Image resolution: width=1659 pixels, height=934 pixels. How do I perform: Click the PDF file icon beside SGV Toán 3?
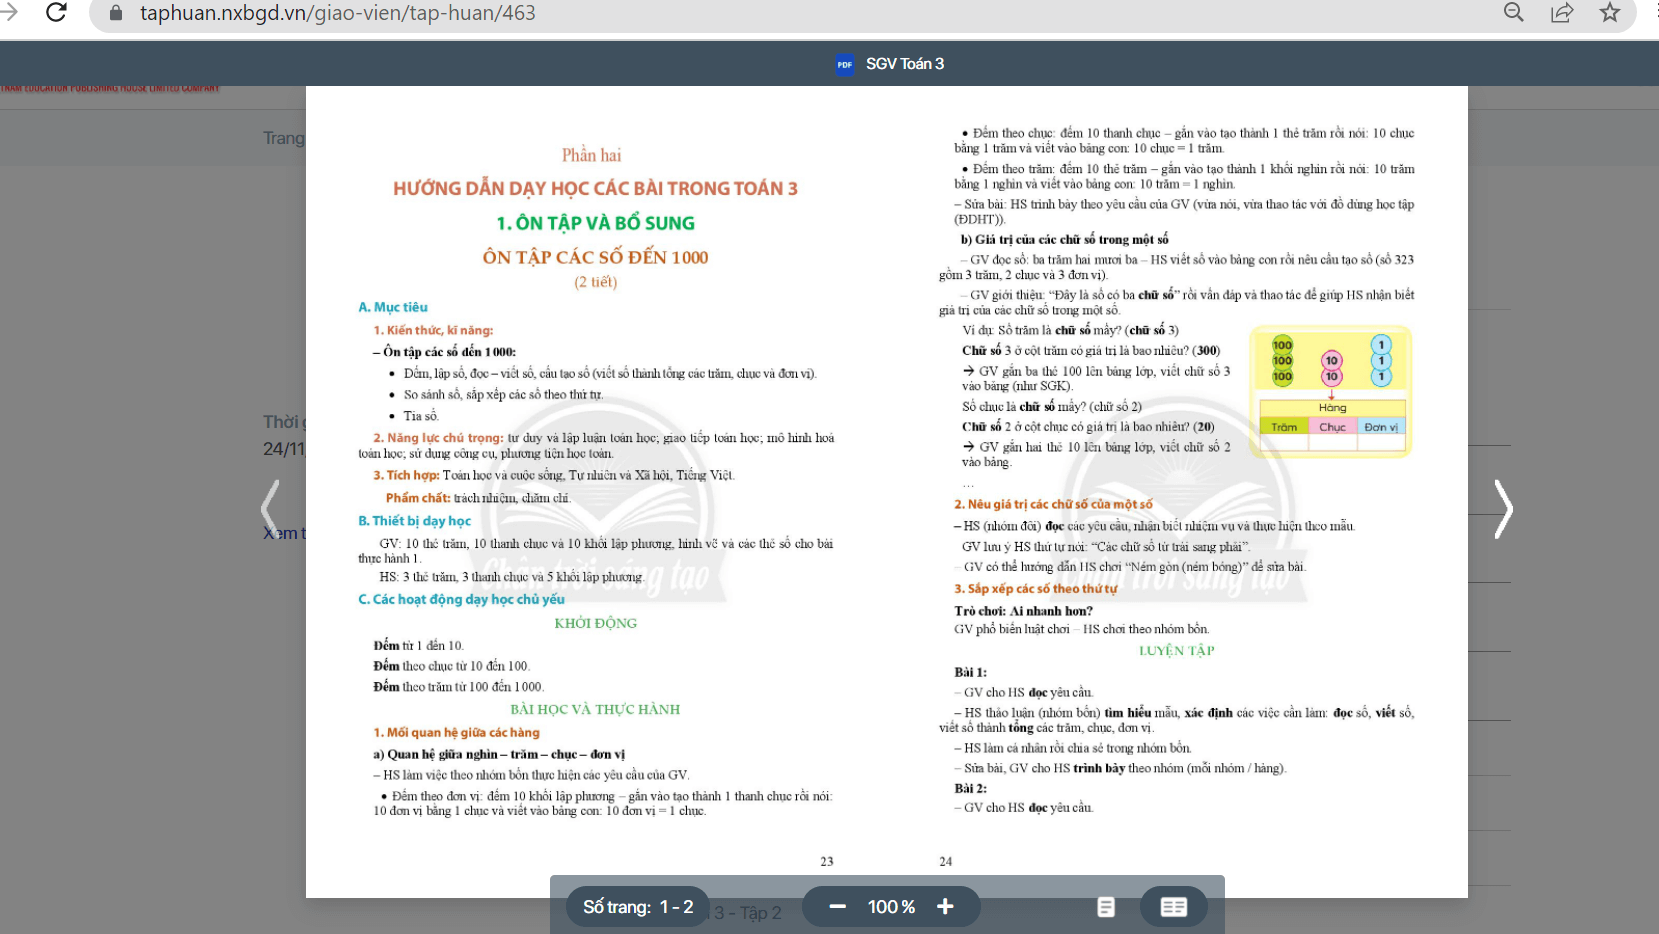(x=845, y=64)
